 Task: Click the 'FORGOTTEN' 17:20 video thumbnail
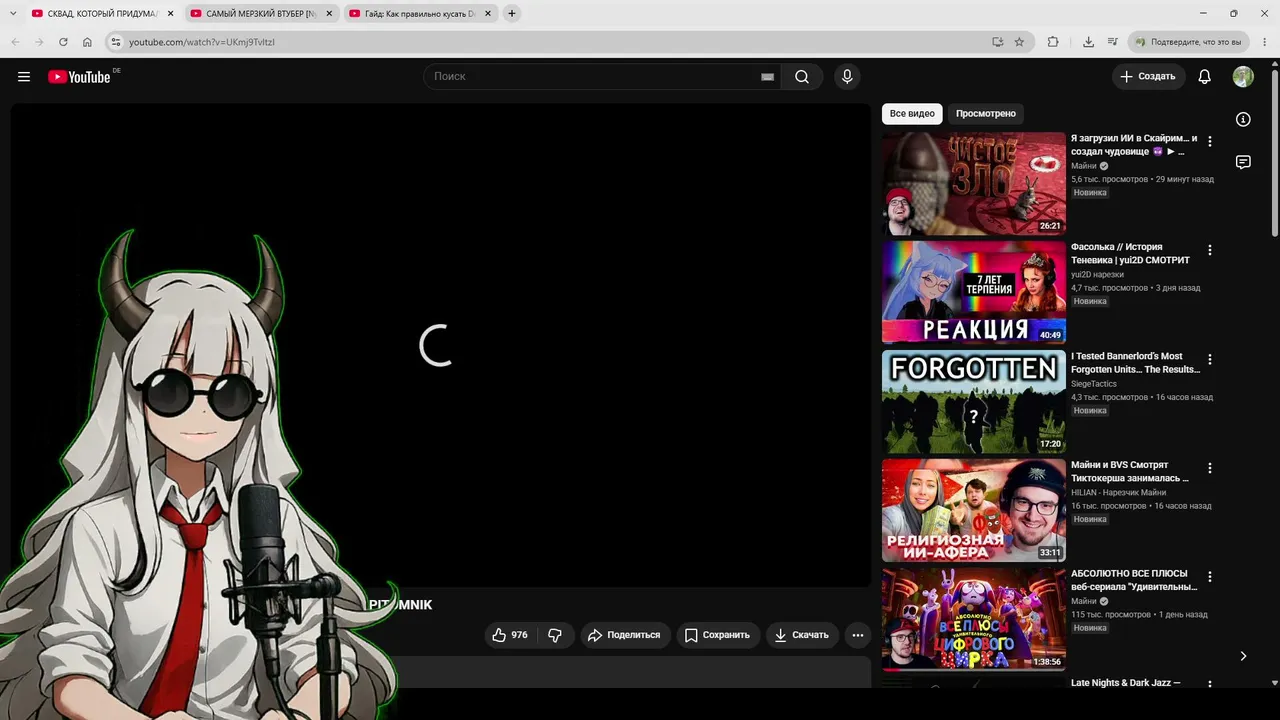point(974,402)
